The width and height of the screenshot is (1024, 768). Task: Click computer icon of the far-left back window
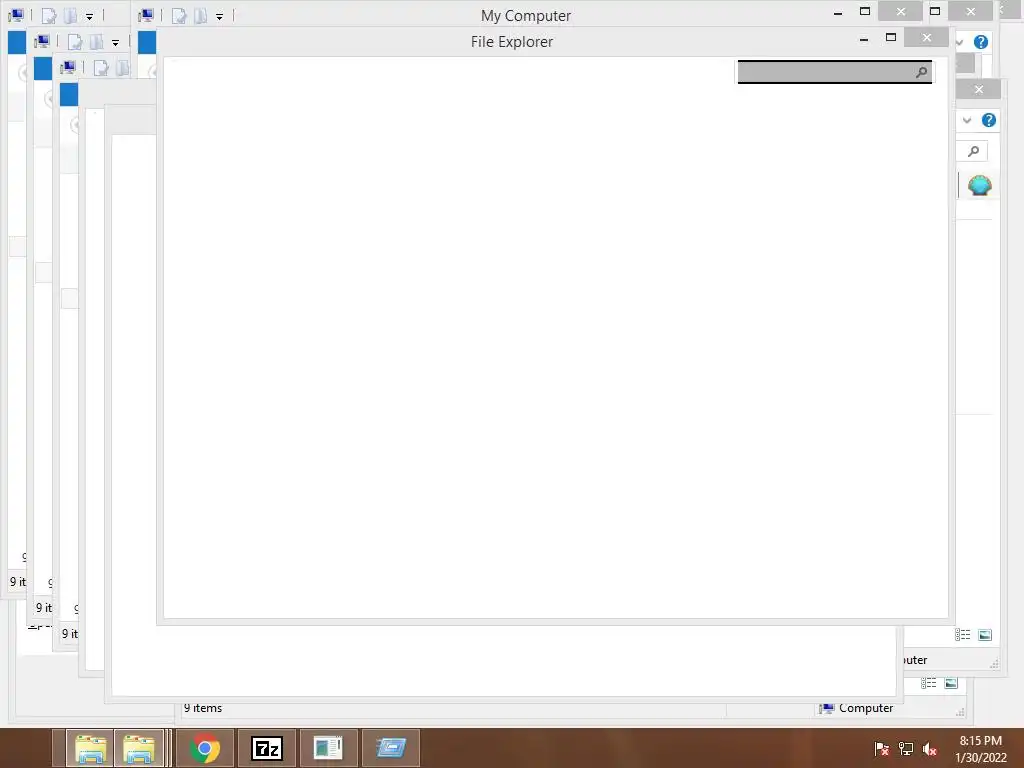16,15
